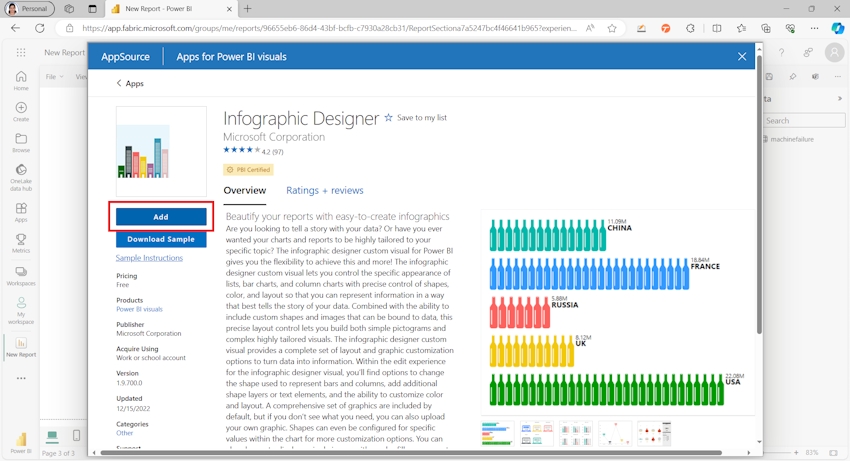Click the desktop layout view icon
Image resolution: width=850 pixels, height=461 pixels.
click(x=52, y=436)
